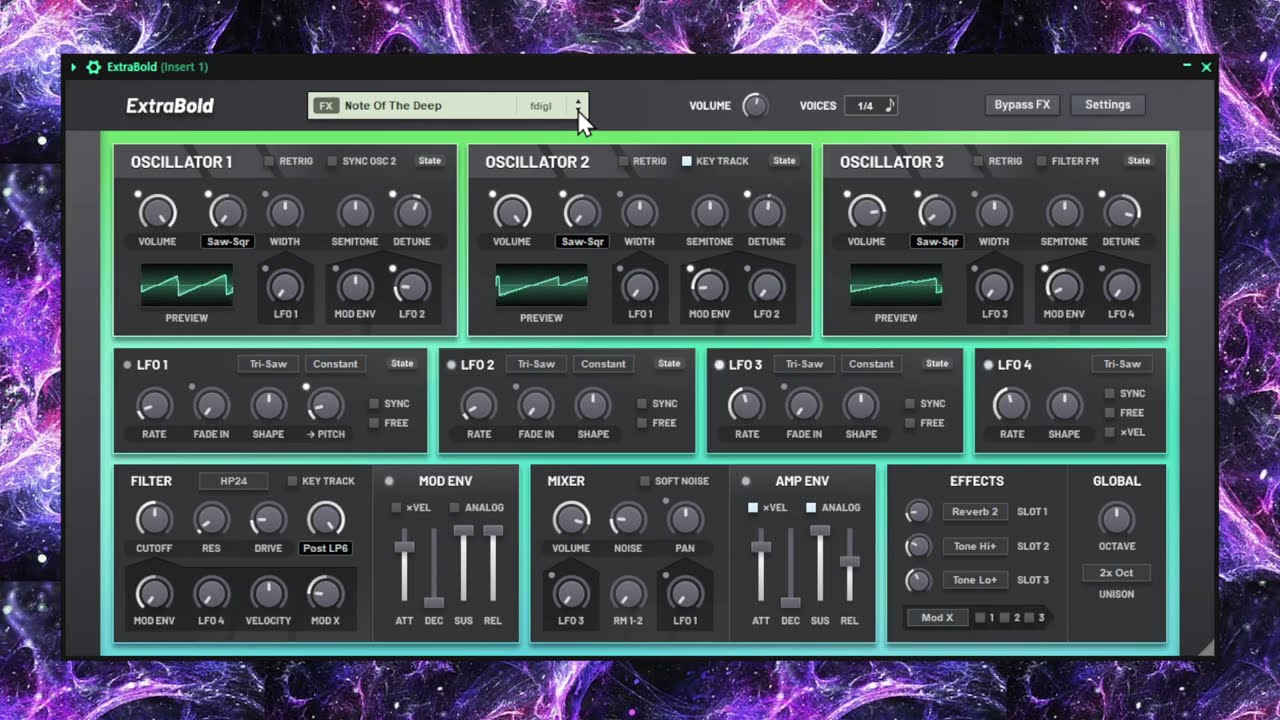Image resolution: width=1280 pixels, height=720 pixels.
Task: Enable Soft Noise in Mixer
Action: 645,481
